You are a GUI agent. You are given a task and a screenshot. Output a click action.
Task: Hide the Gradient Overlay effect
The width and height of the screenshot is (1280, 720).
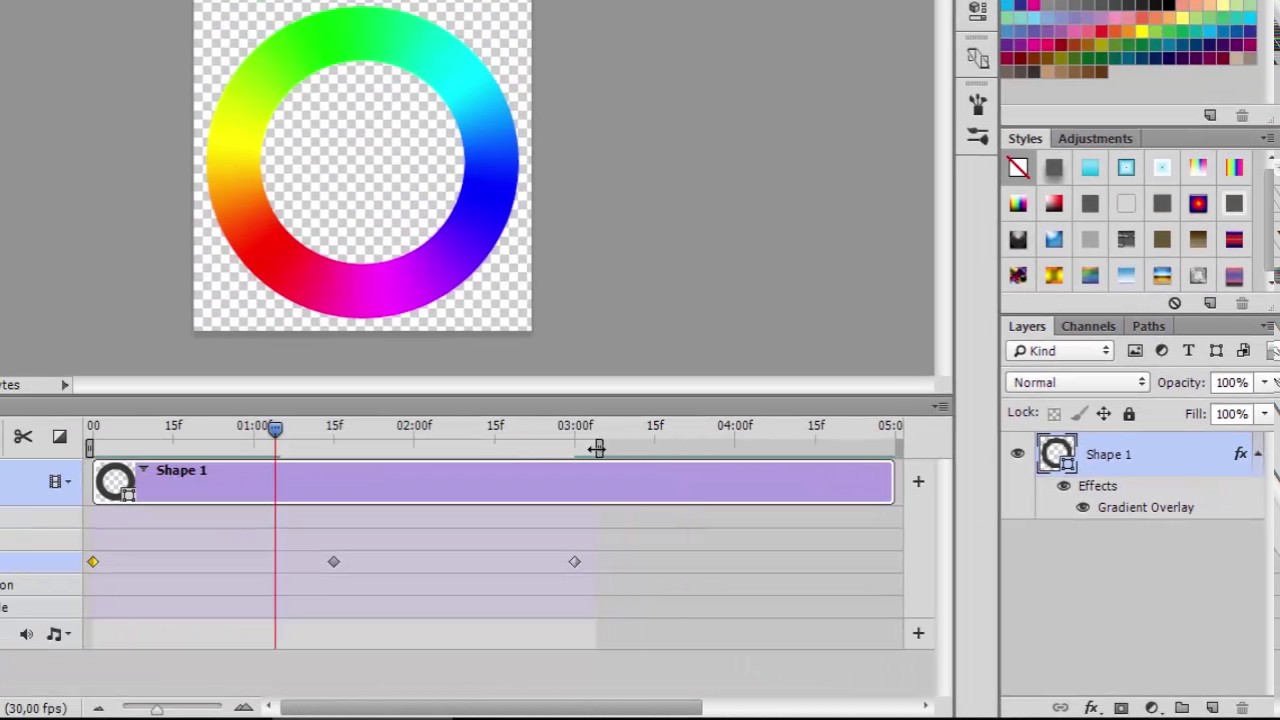(x=1082, y=507)
